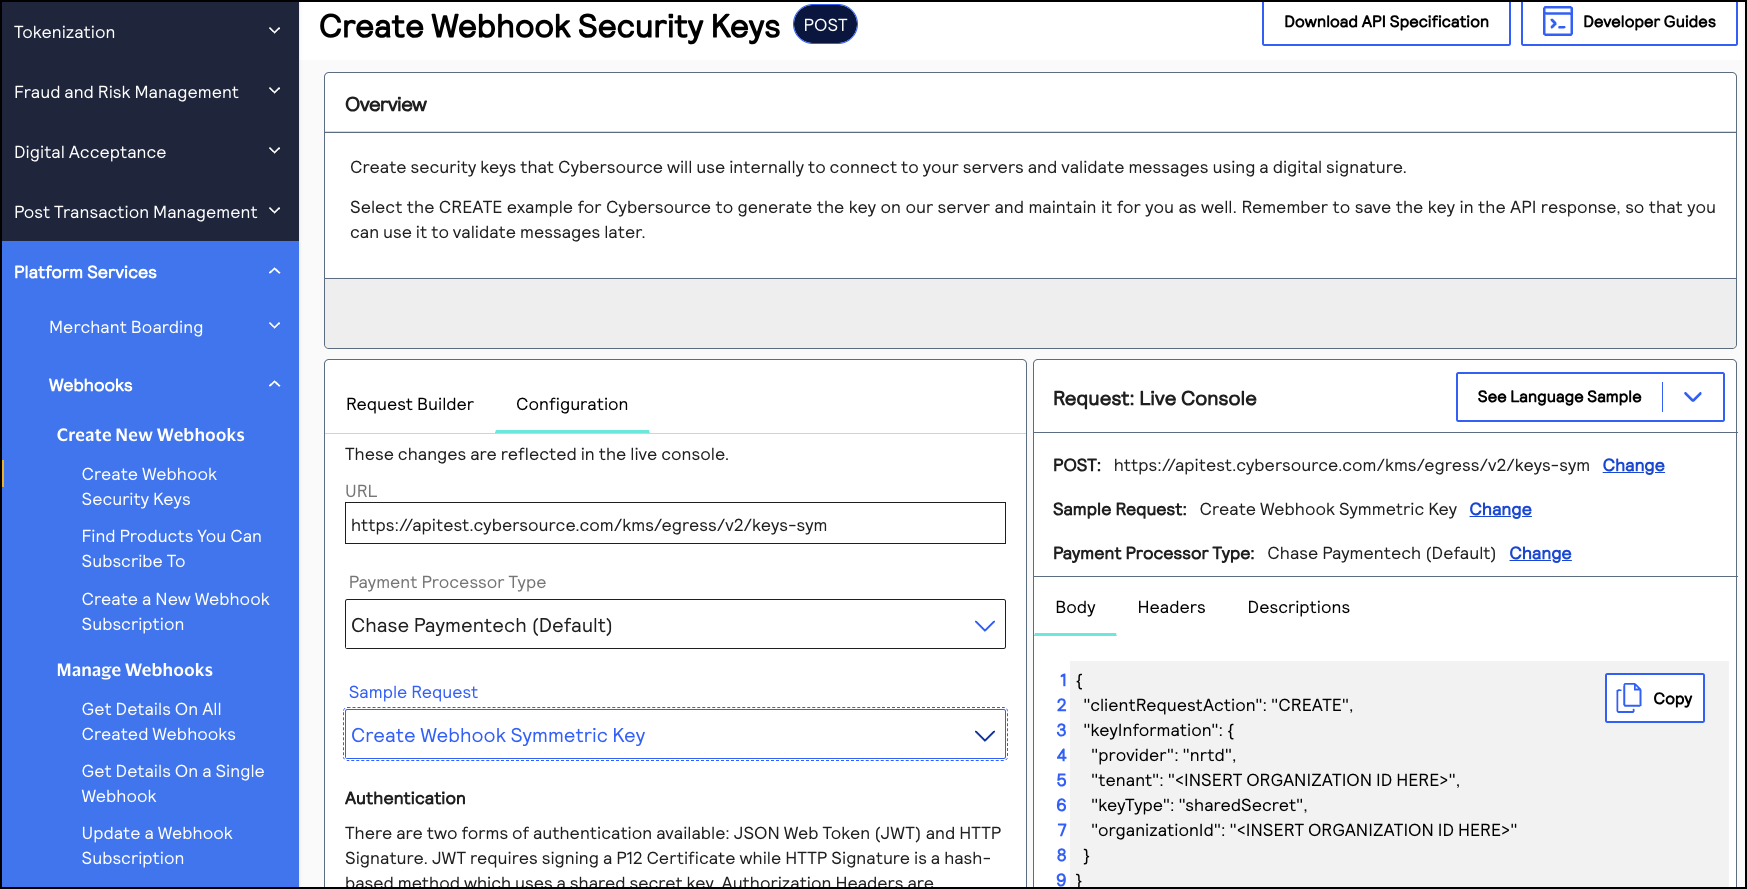Click the Copy clipboard icon

tap(1629, 697)
